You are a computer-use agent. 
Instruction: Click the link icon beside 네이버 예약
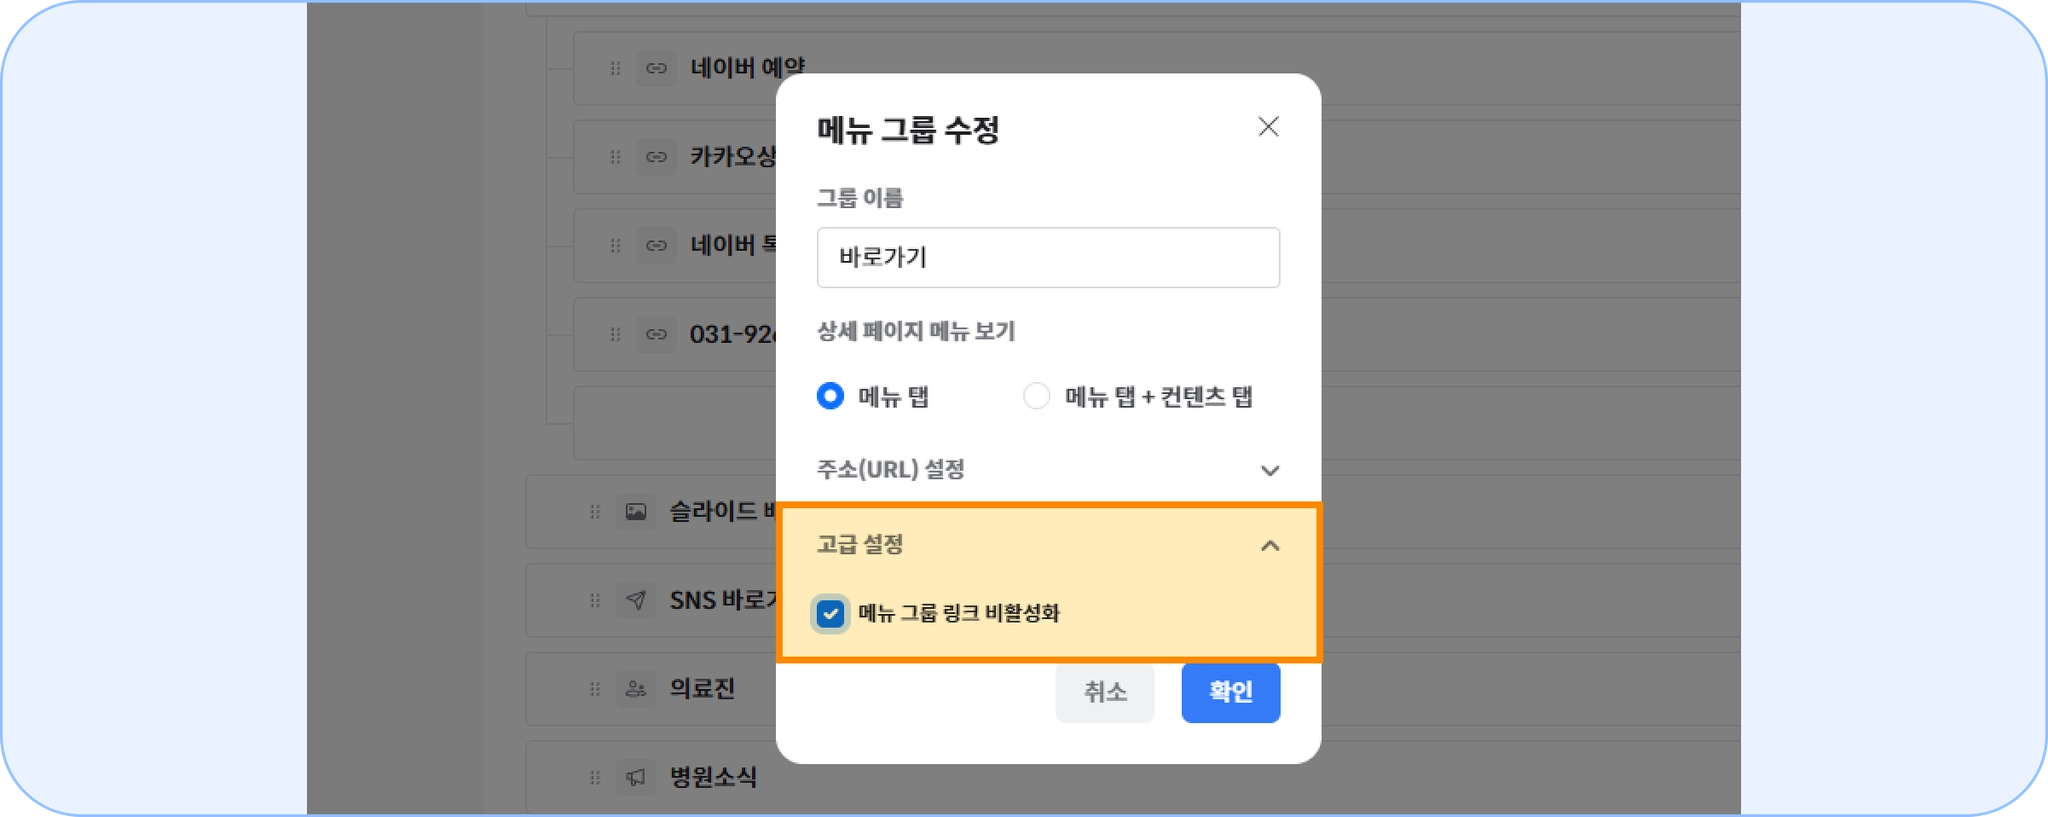pyautogui.click(x=656, y=68)
